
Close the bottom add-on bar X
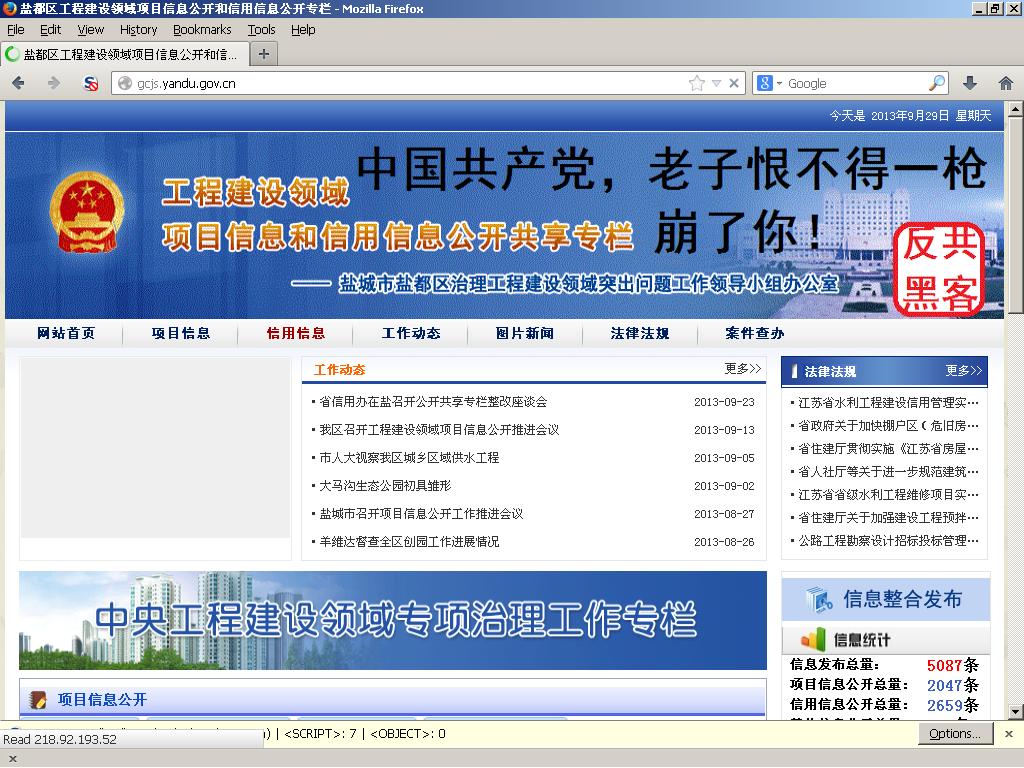[12, 759]
